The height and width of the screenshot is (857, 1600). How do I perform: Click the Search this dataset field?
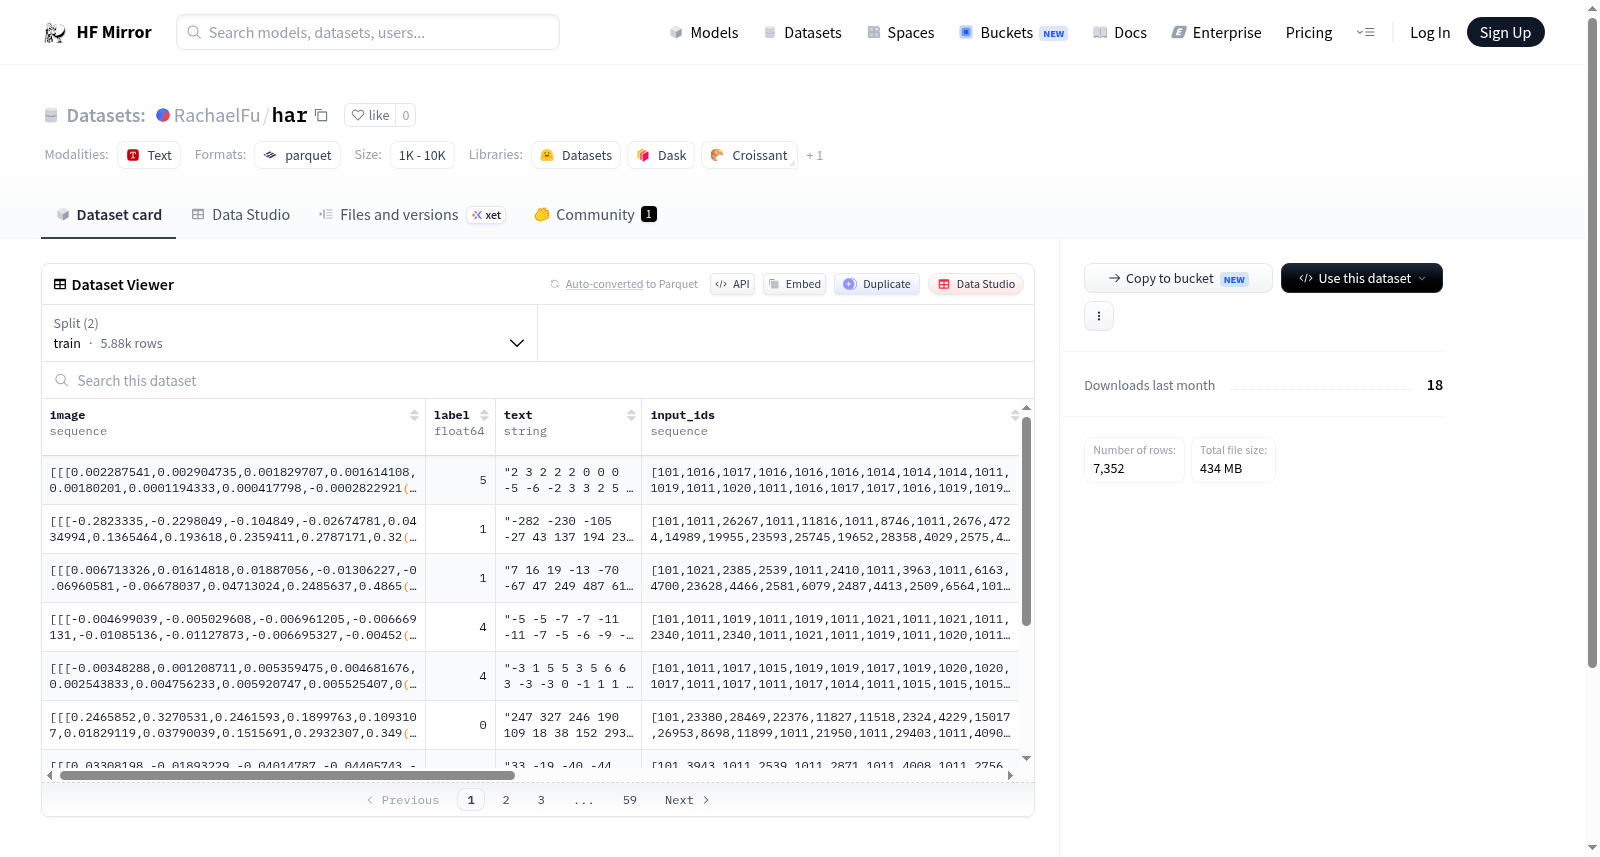coord(538,381)
